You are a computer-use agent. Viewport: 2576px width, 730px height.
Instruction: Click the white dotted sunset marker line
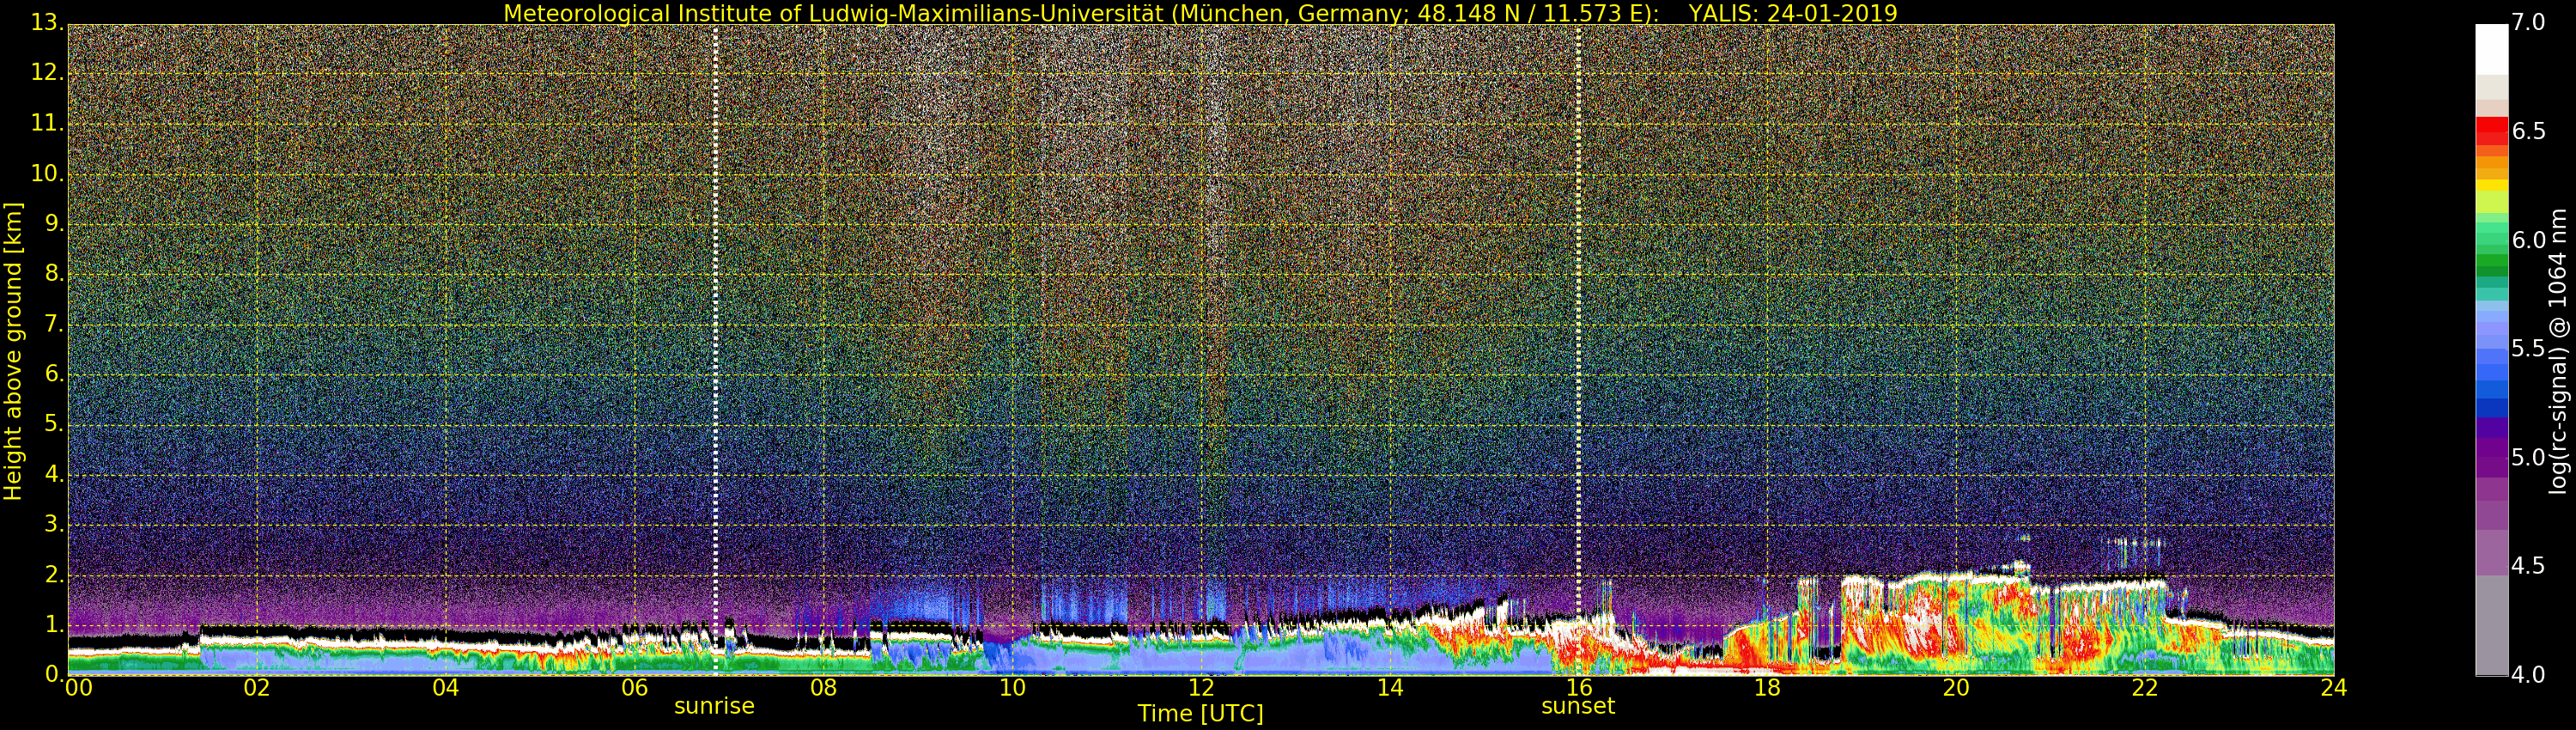coord(1579,350)
